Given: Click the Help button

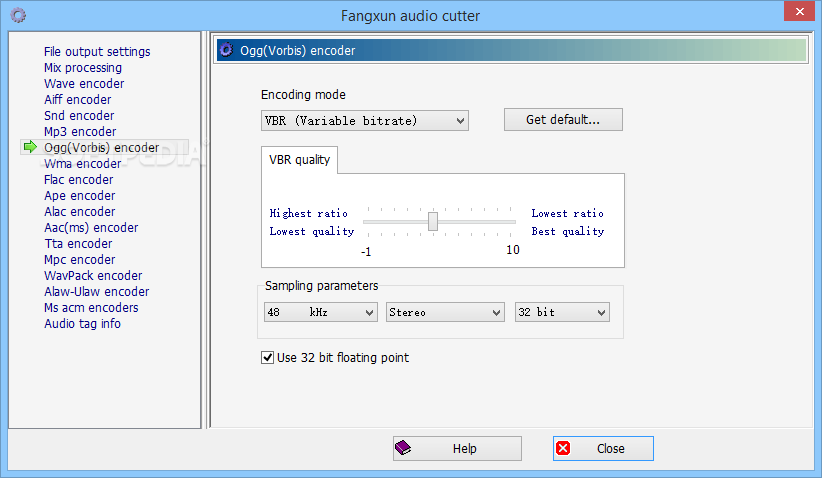Looking at the screenshot, I should (457, 448).
